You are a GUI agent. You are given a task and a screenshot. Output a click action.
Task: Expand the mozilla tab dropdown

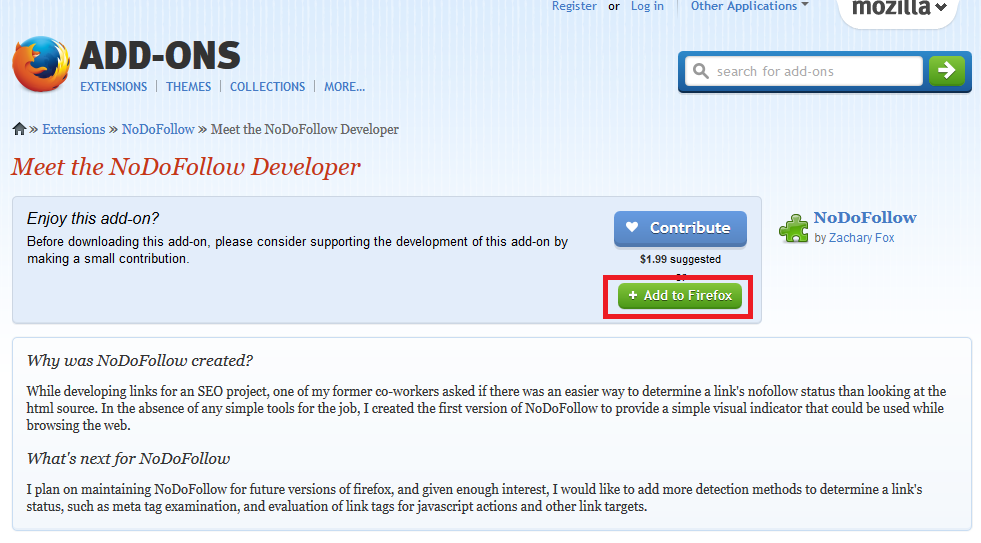point(899,8)
